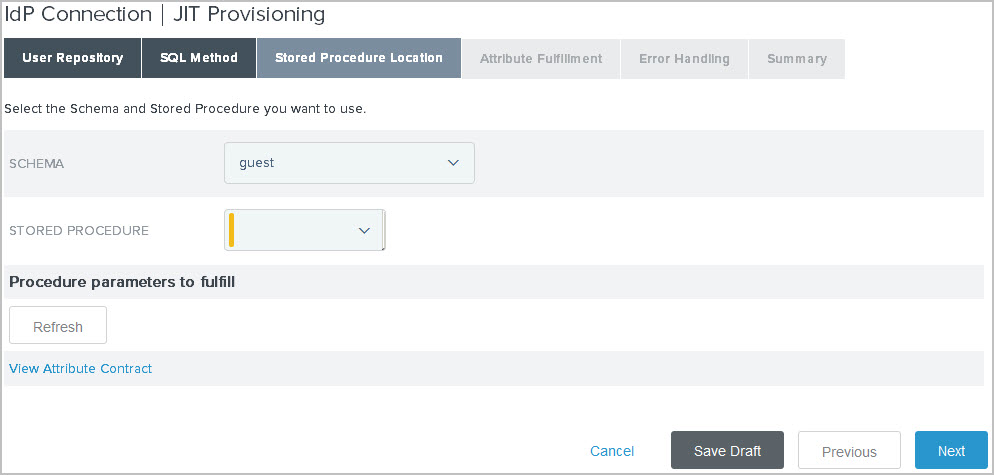The height and width of the screenshot is (475, 994).
Task: Proceed with the Next button
Action: coord(951,451)
